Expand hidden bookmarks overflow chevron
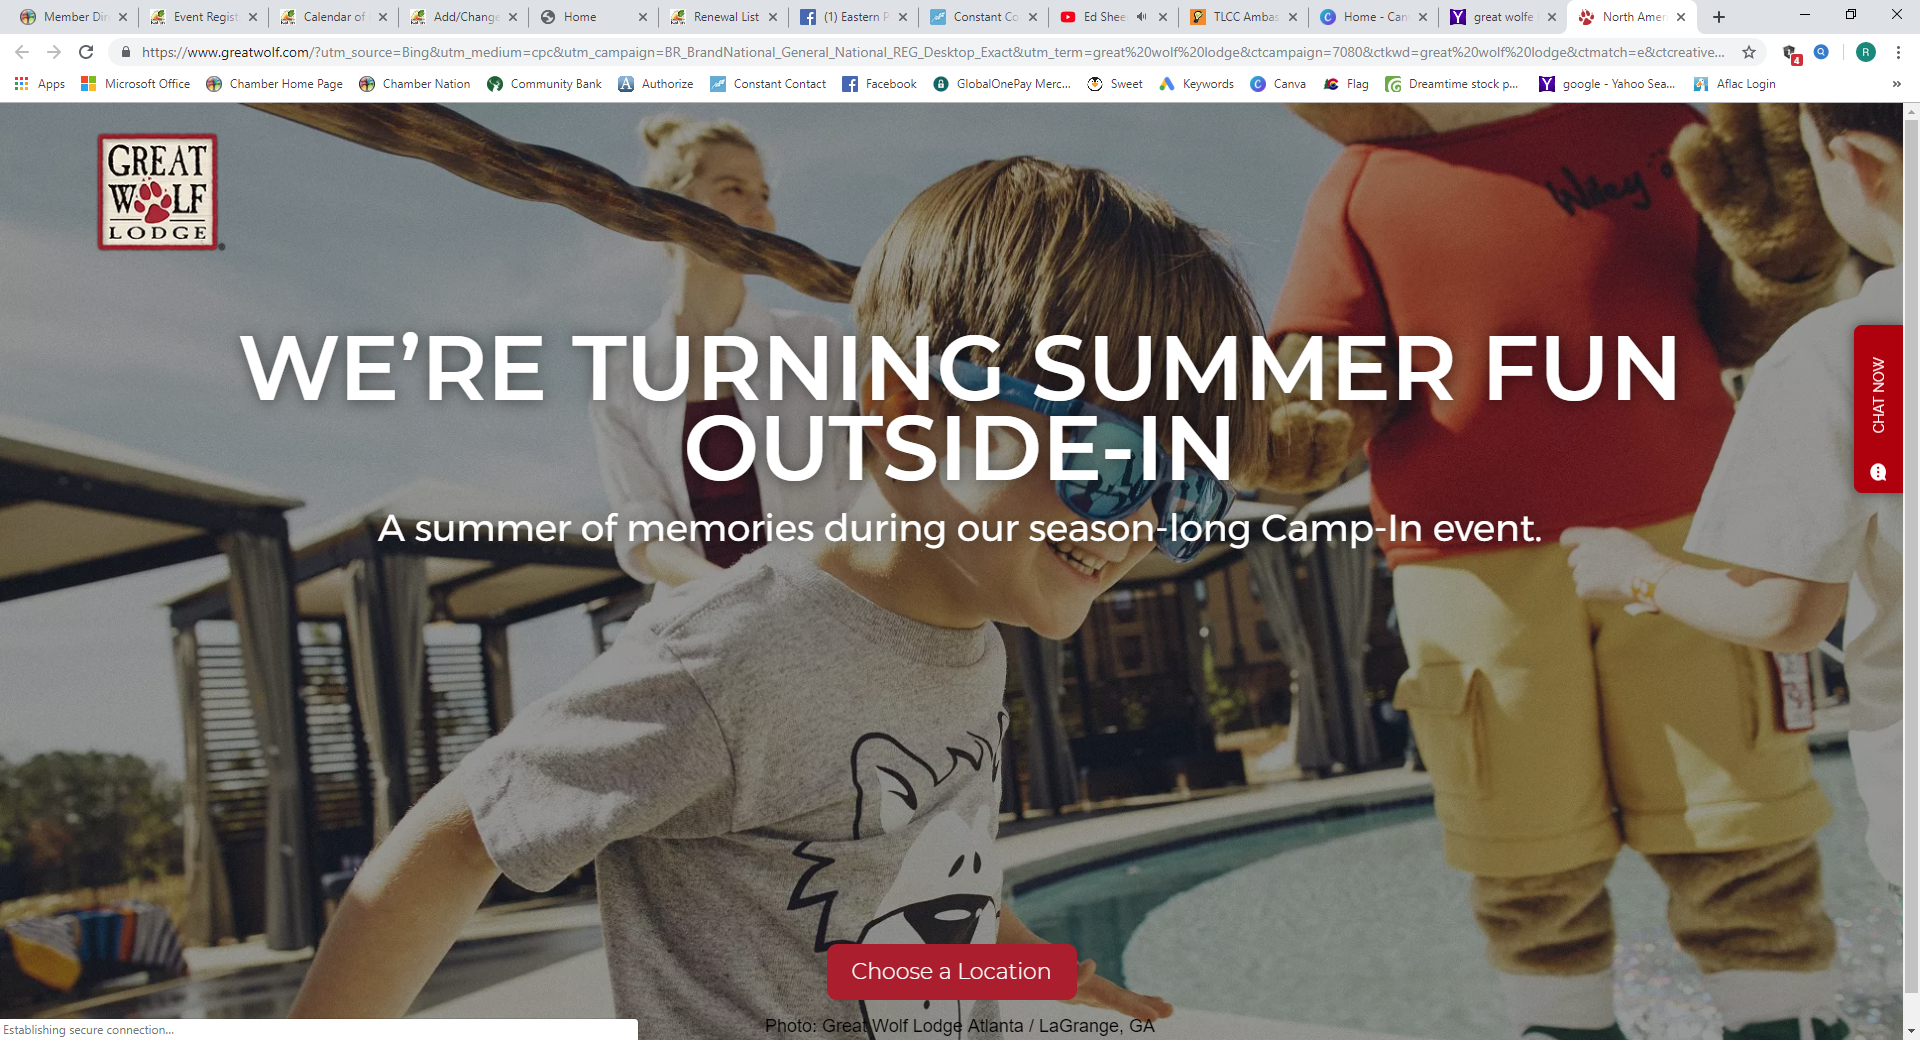This screenshot has height=1040, width=1920. 1897,84
